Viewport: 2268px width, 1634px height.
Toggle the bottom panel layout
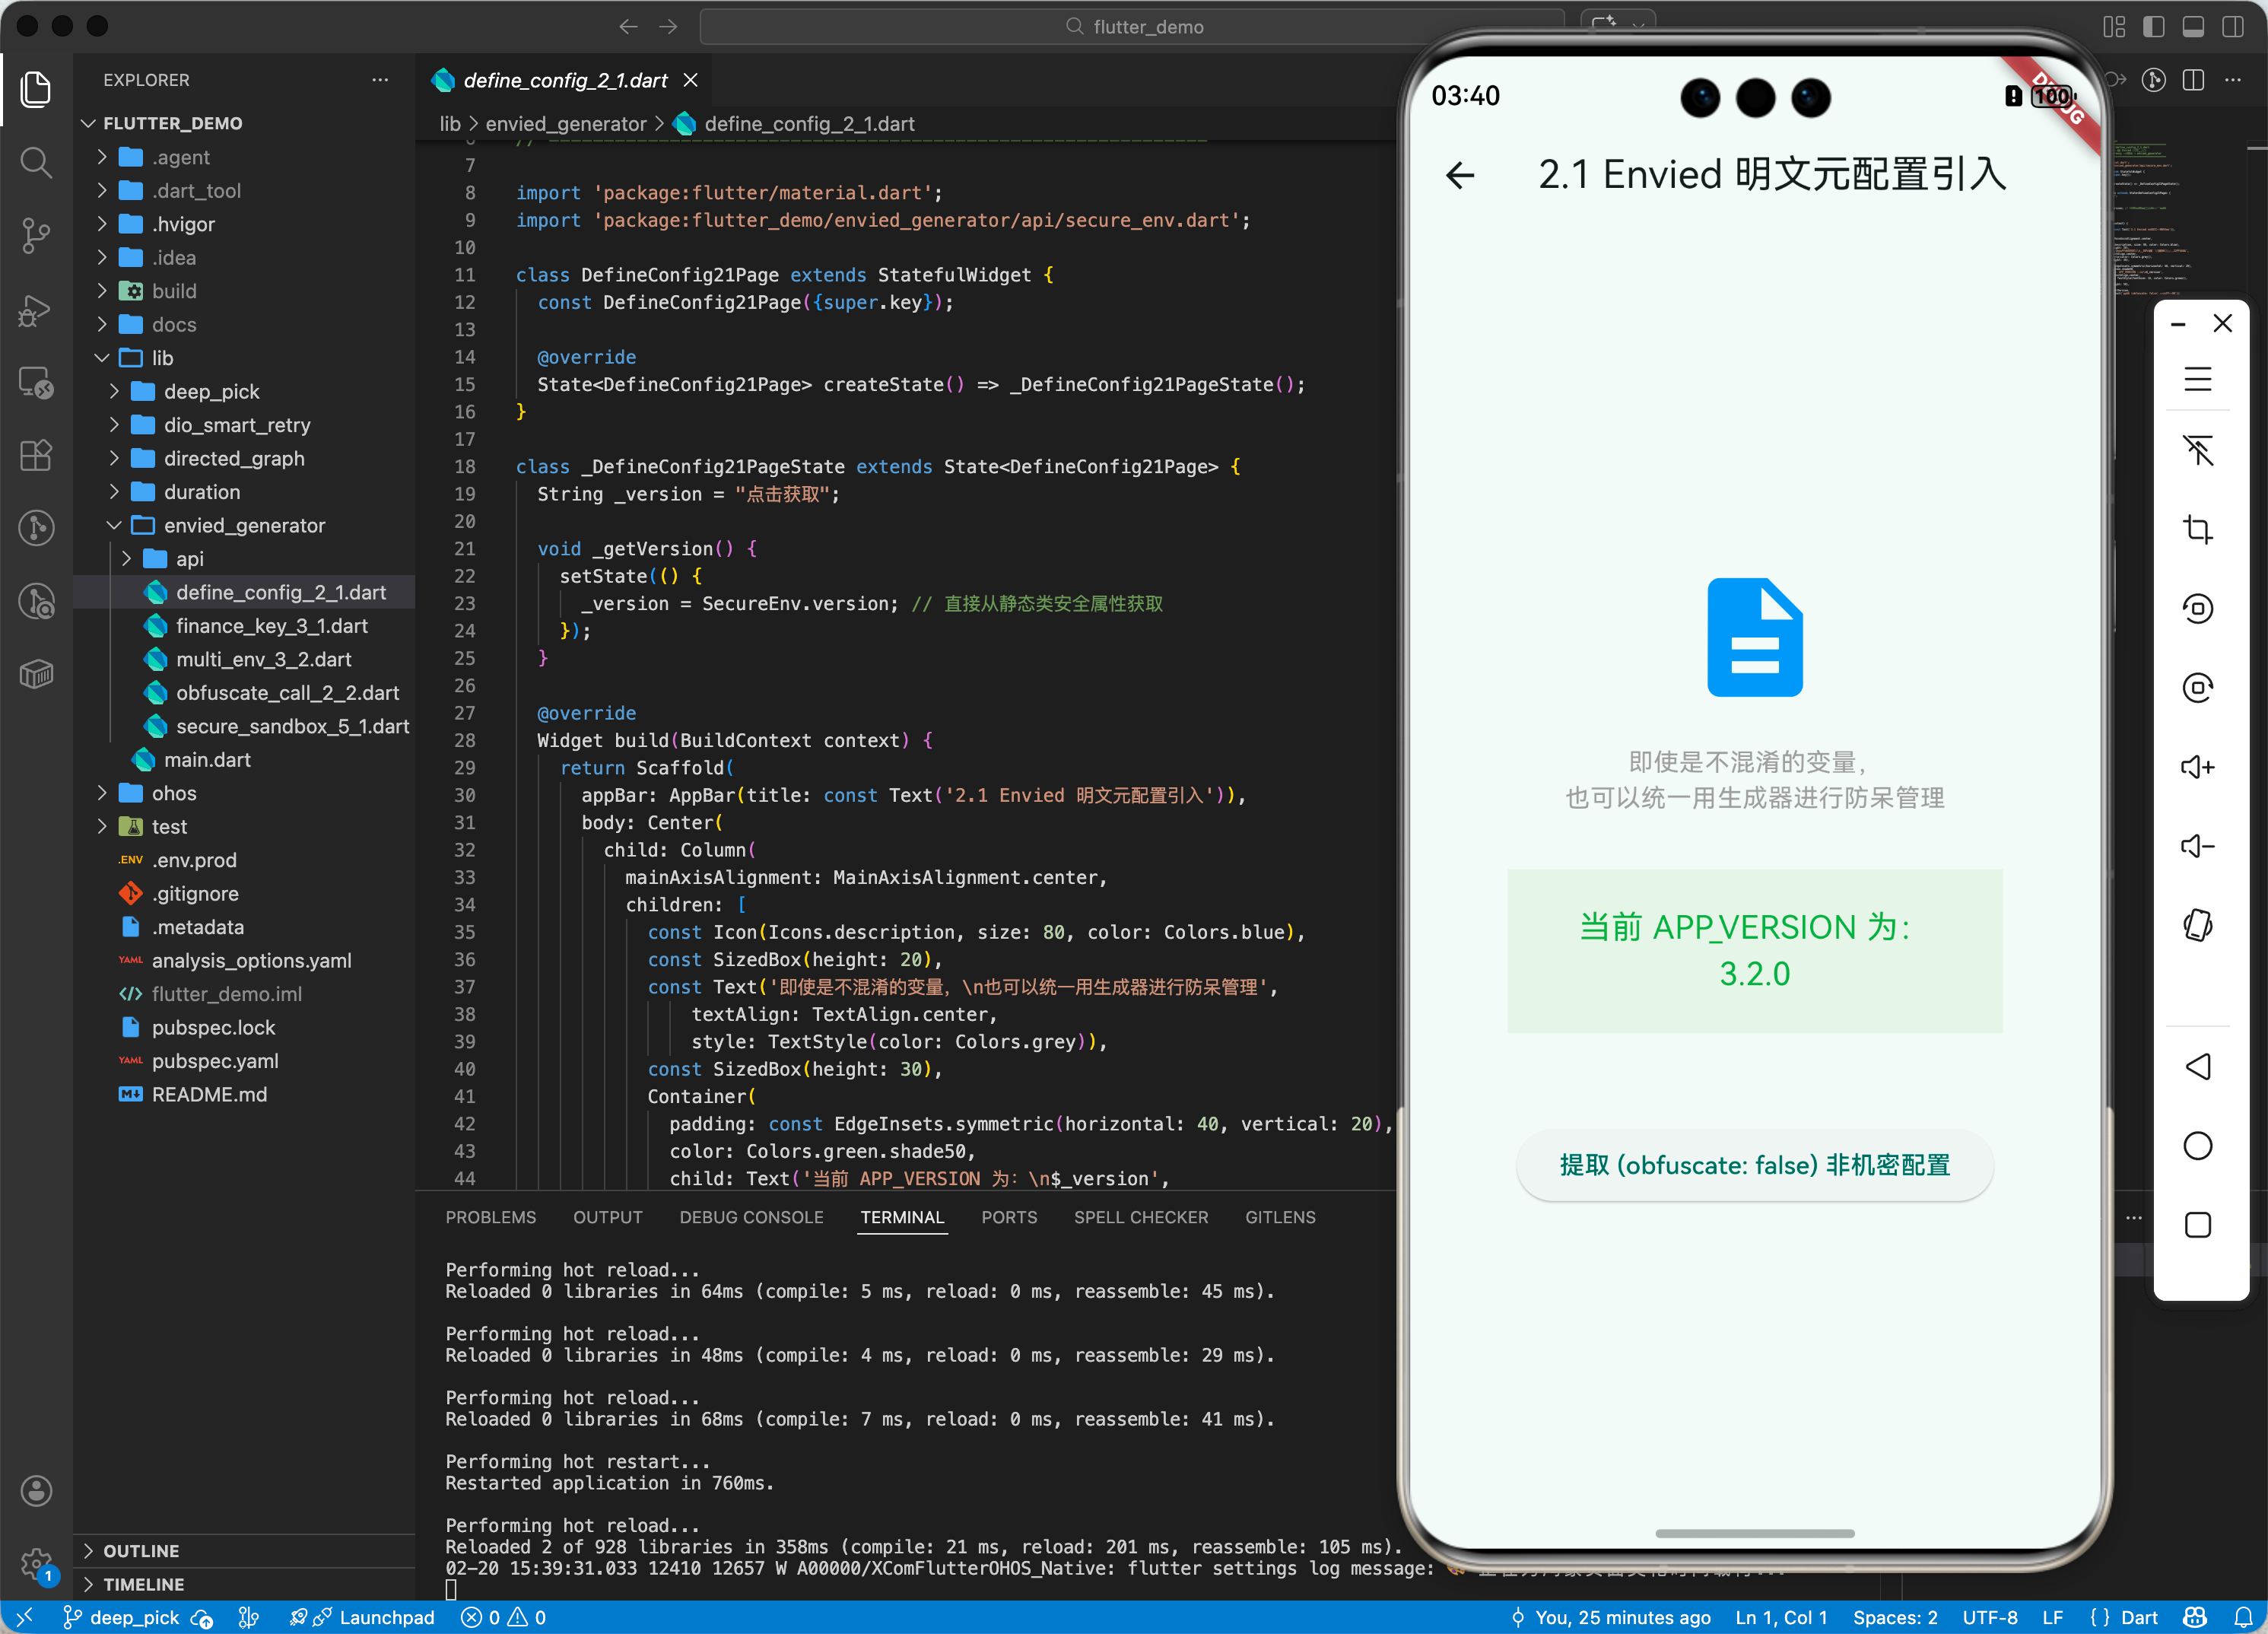point(2193,27)
